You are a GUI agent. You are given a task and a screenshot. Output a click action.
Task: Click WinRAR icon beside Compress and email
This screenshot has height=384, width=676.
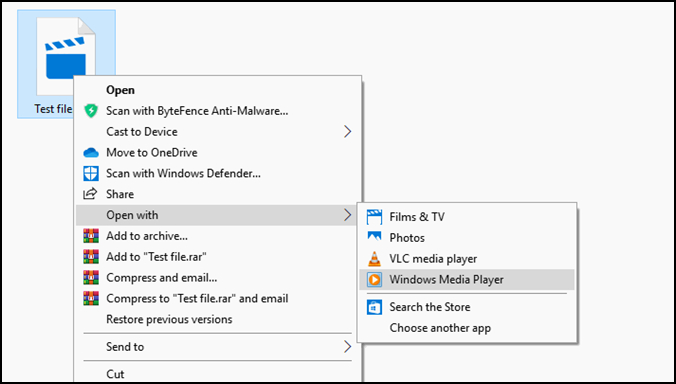point(91,278)
